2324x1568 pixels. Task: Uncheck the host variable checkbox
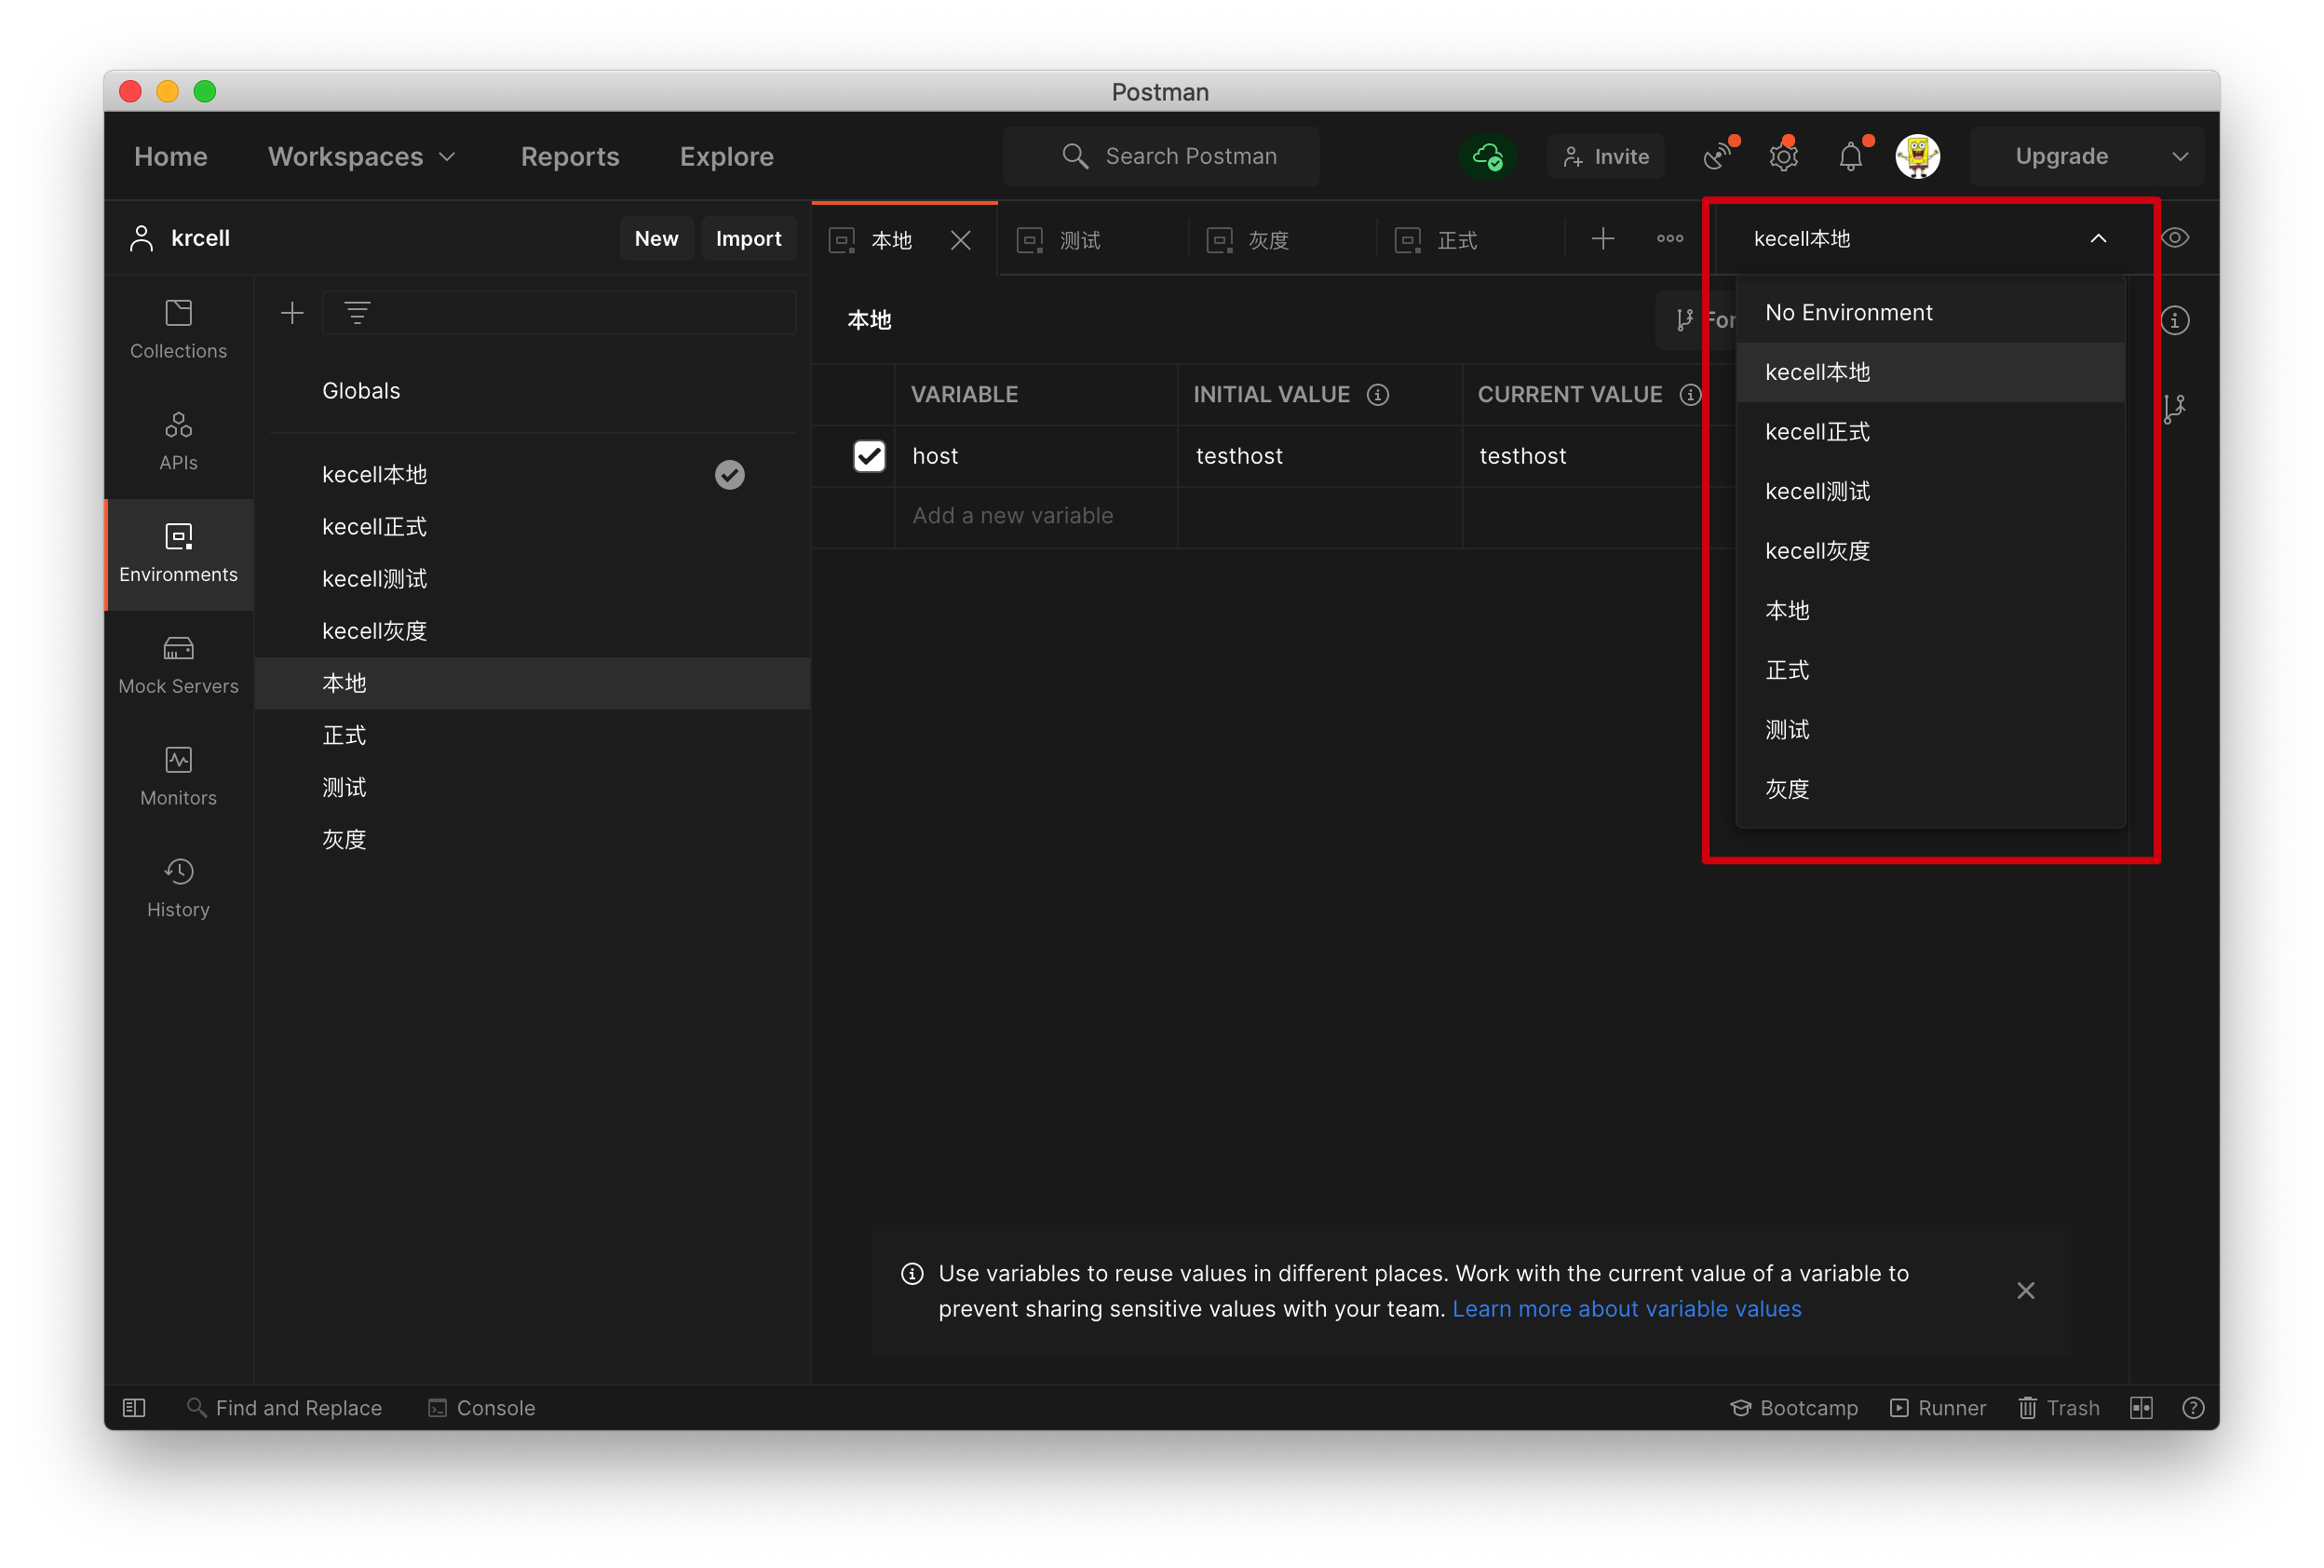click(869, 456)
